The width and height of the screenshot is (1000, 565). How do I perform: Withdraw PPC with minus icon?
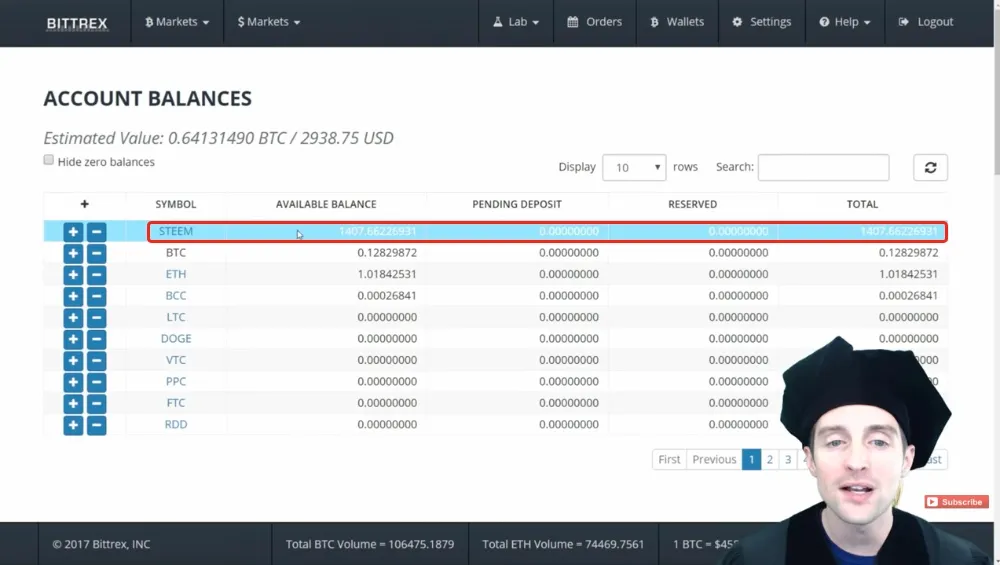pos(96,382)
